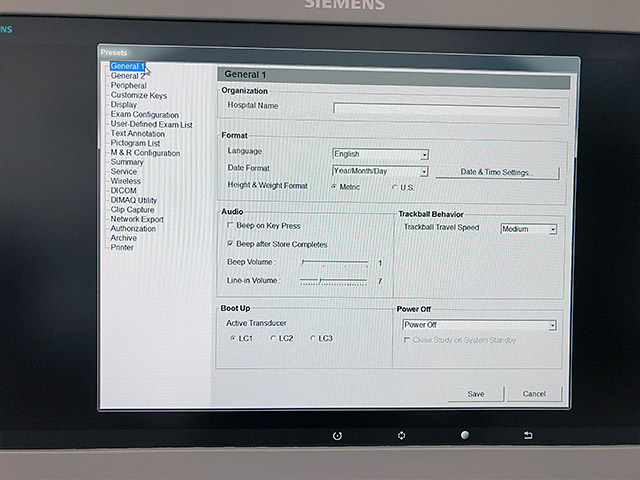Open Wireless settings

click(126, 181)
